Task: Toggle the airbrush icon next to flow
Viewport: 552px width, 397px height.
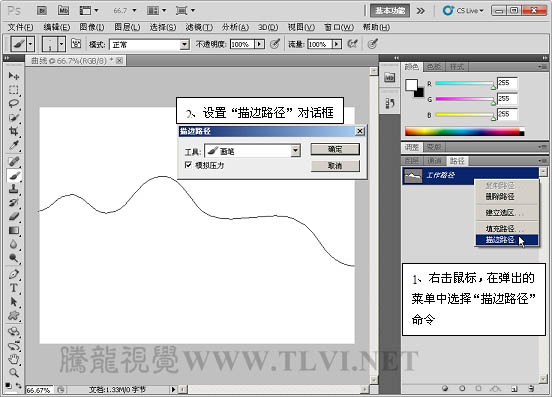Action: (352, 44)
